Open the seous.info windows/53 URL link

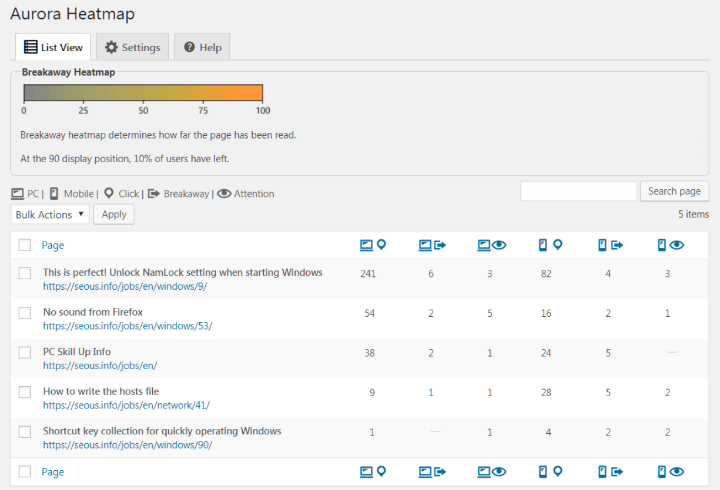coord(127,325)
